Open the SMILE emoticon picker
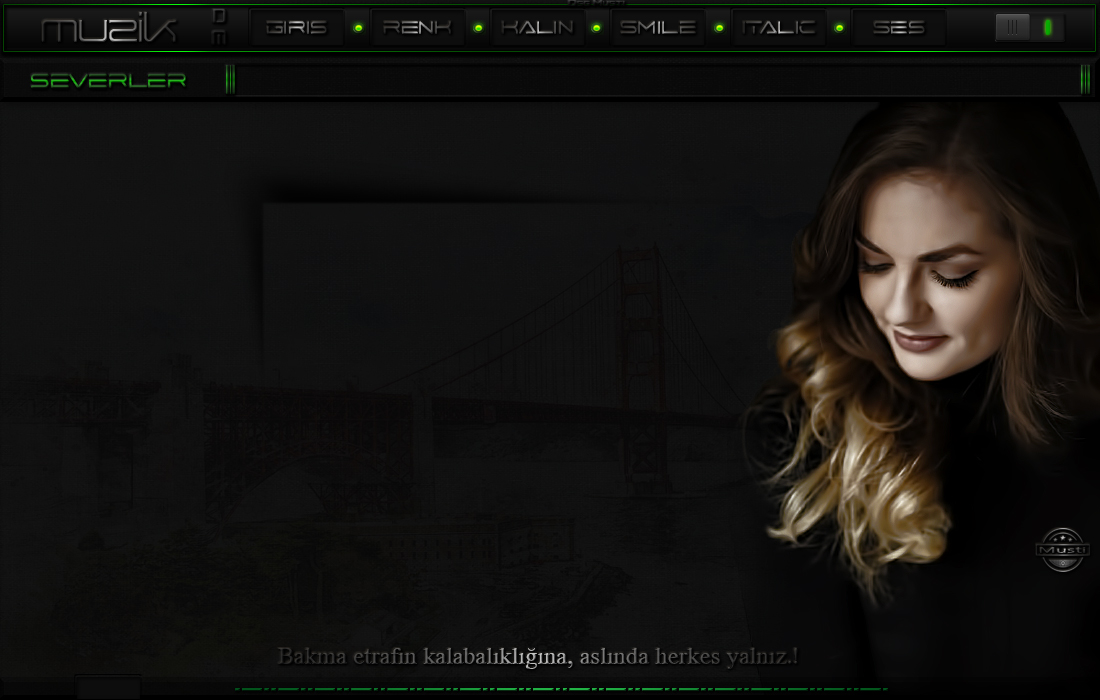The image size is (1100, 700). click(x=657, y=27)
